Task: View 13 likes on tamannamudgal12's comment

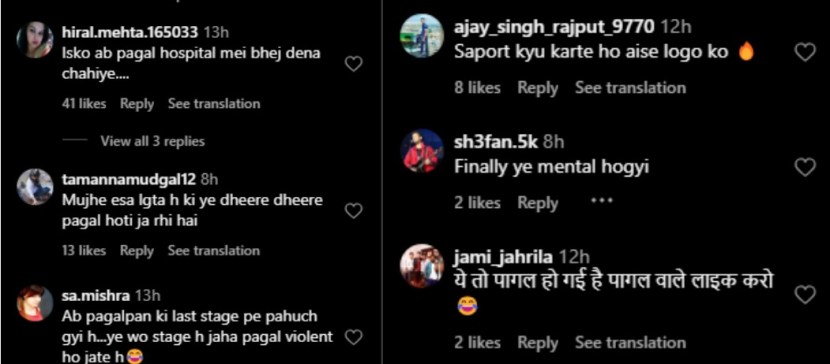Action: coord(84,251)
